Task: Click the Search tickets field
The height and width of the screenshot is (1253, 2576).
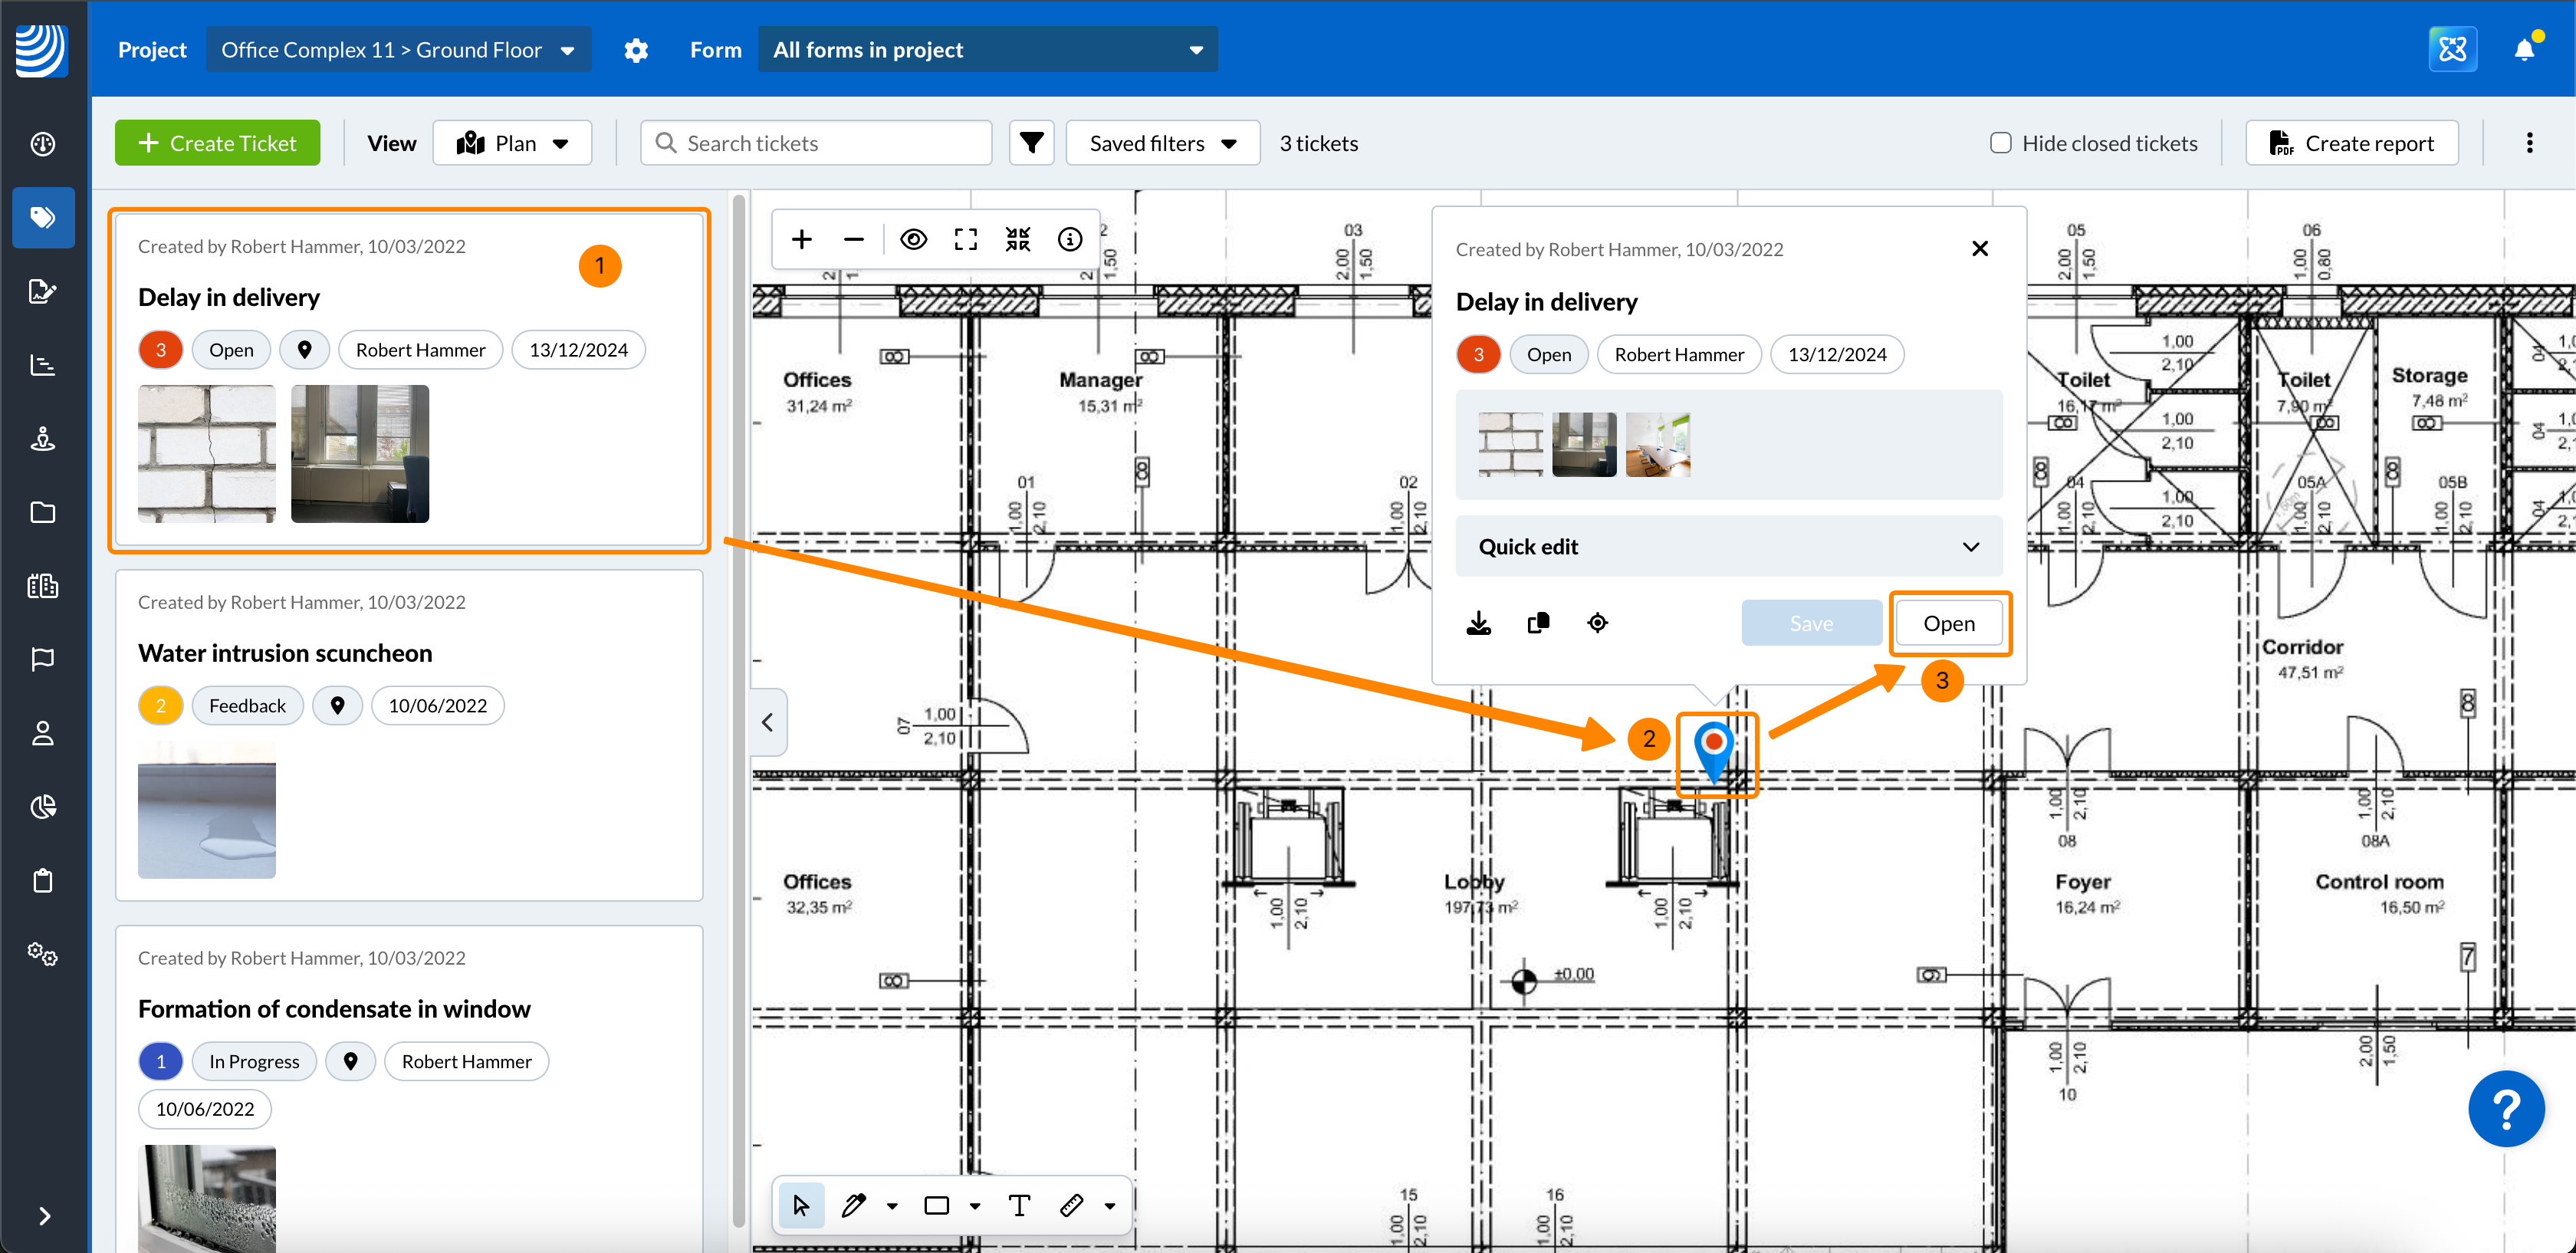Action: (816, 143)
